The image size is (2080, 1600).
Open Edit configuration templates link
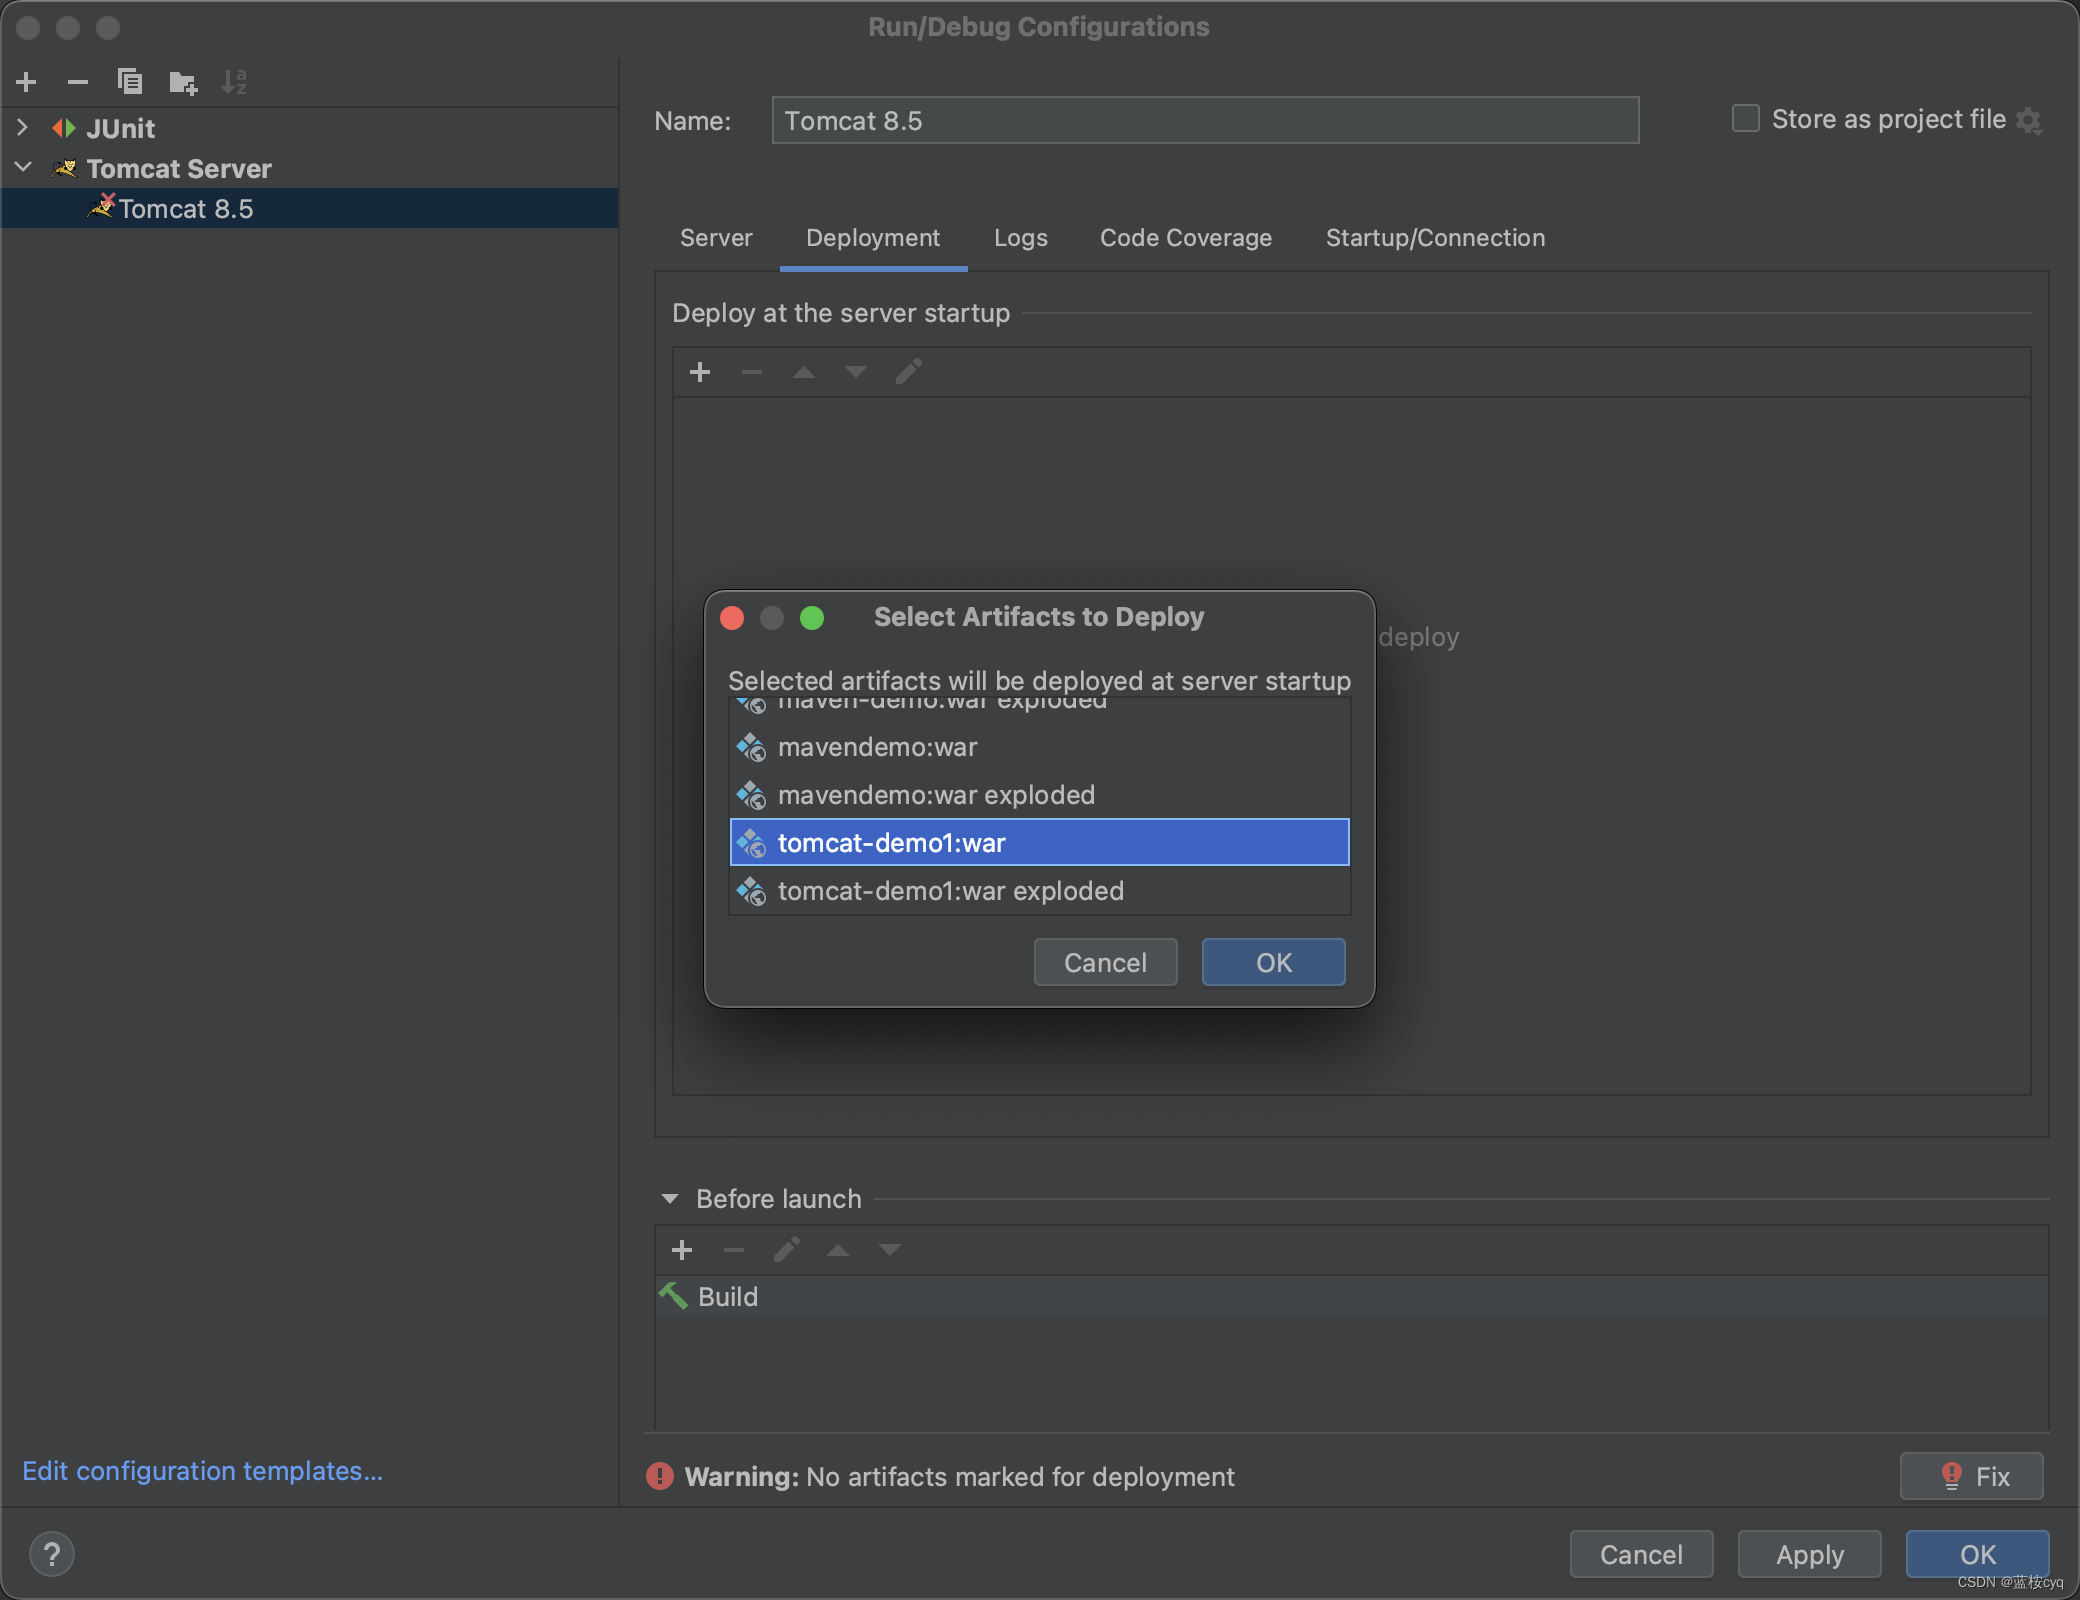pos(202,1471)
